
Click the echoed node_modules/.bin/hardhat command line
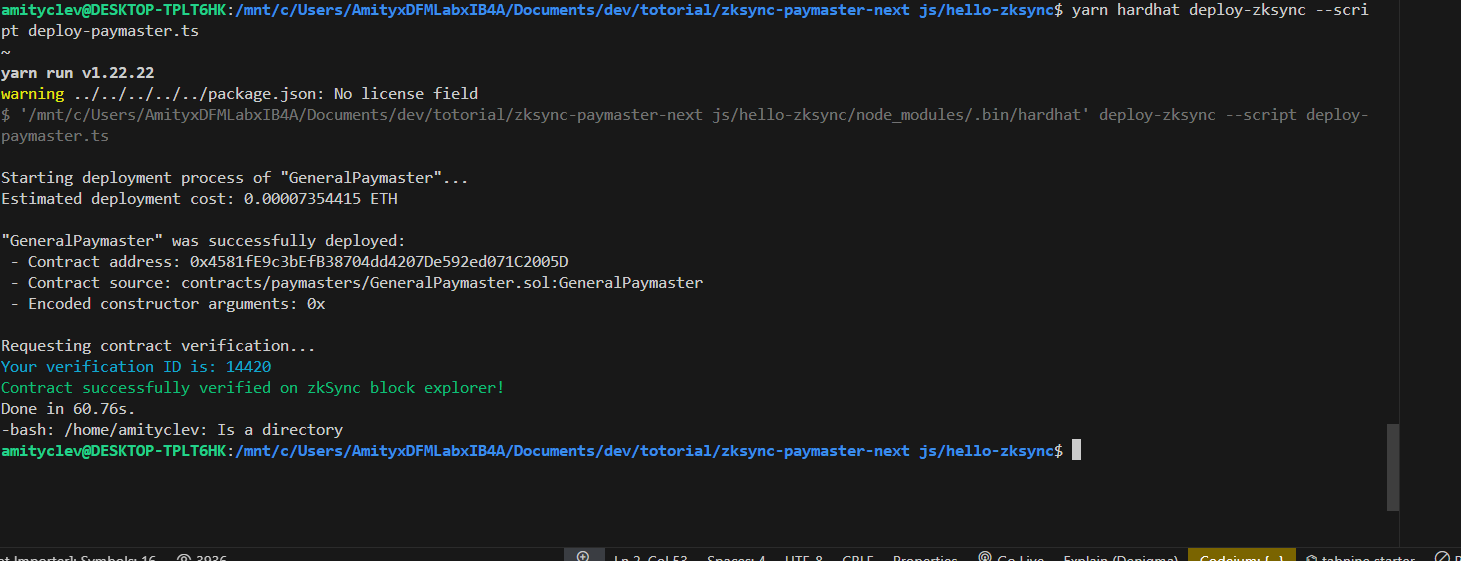[685, 125]
